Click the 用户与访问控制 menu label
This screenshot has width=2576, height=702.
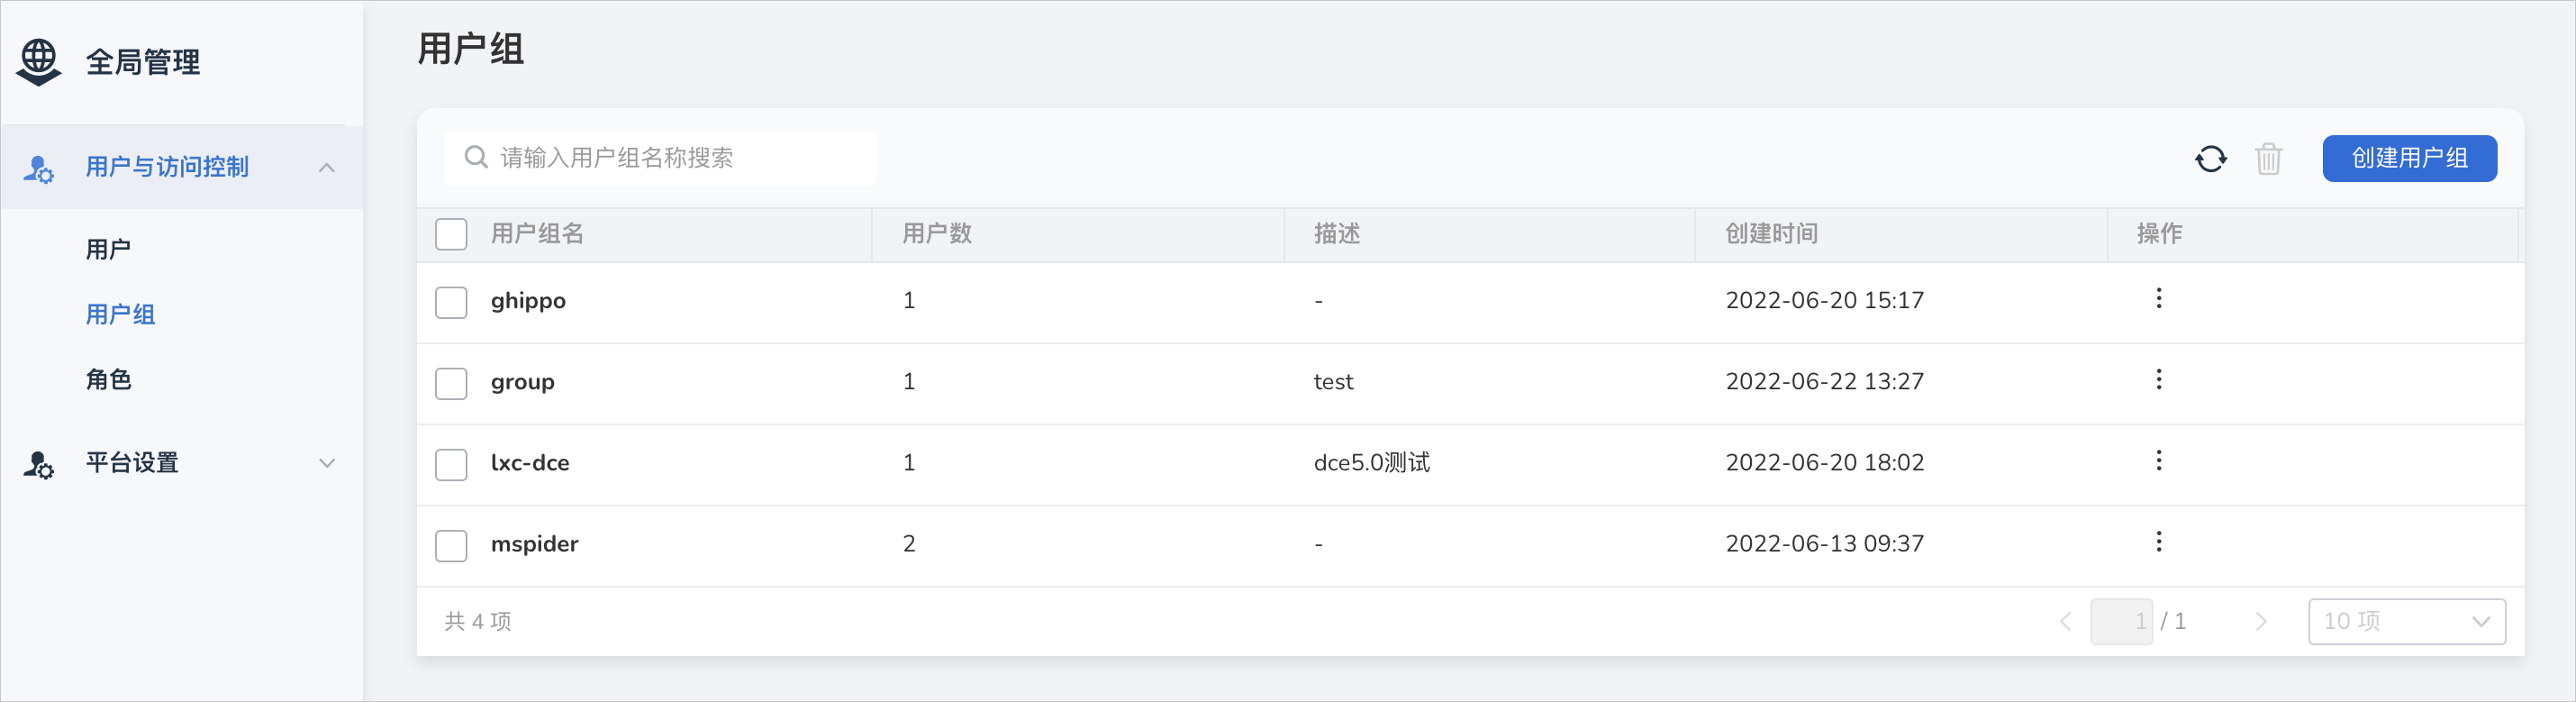coord(167,167)
